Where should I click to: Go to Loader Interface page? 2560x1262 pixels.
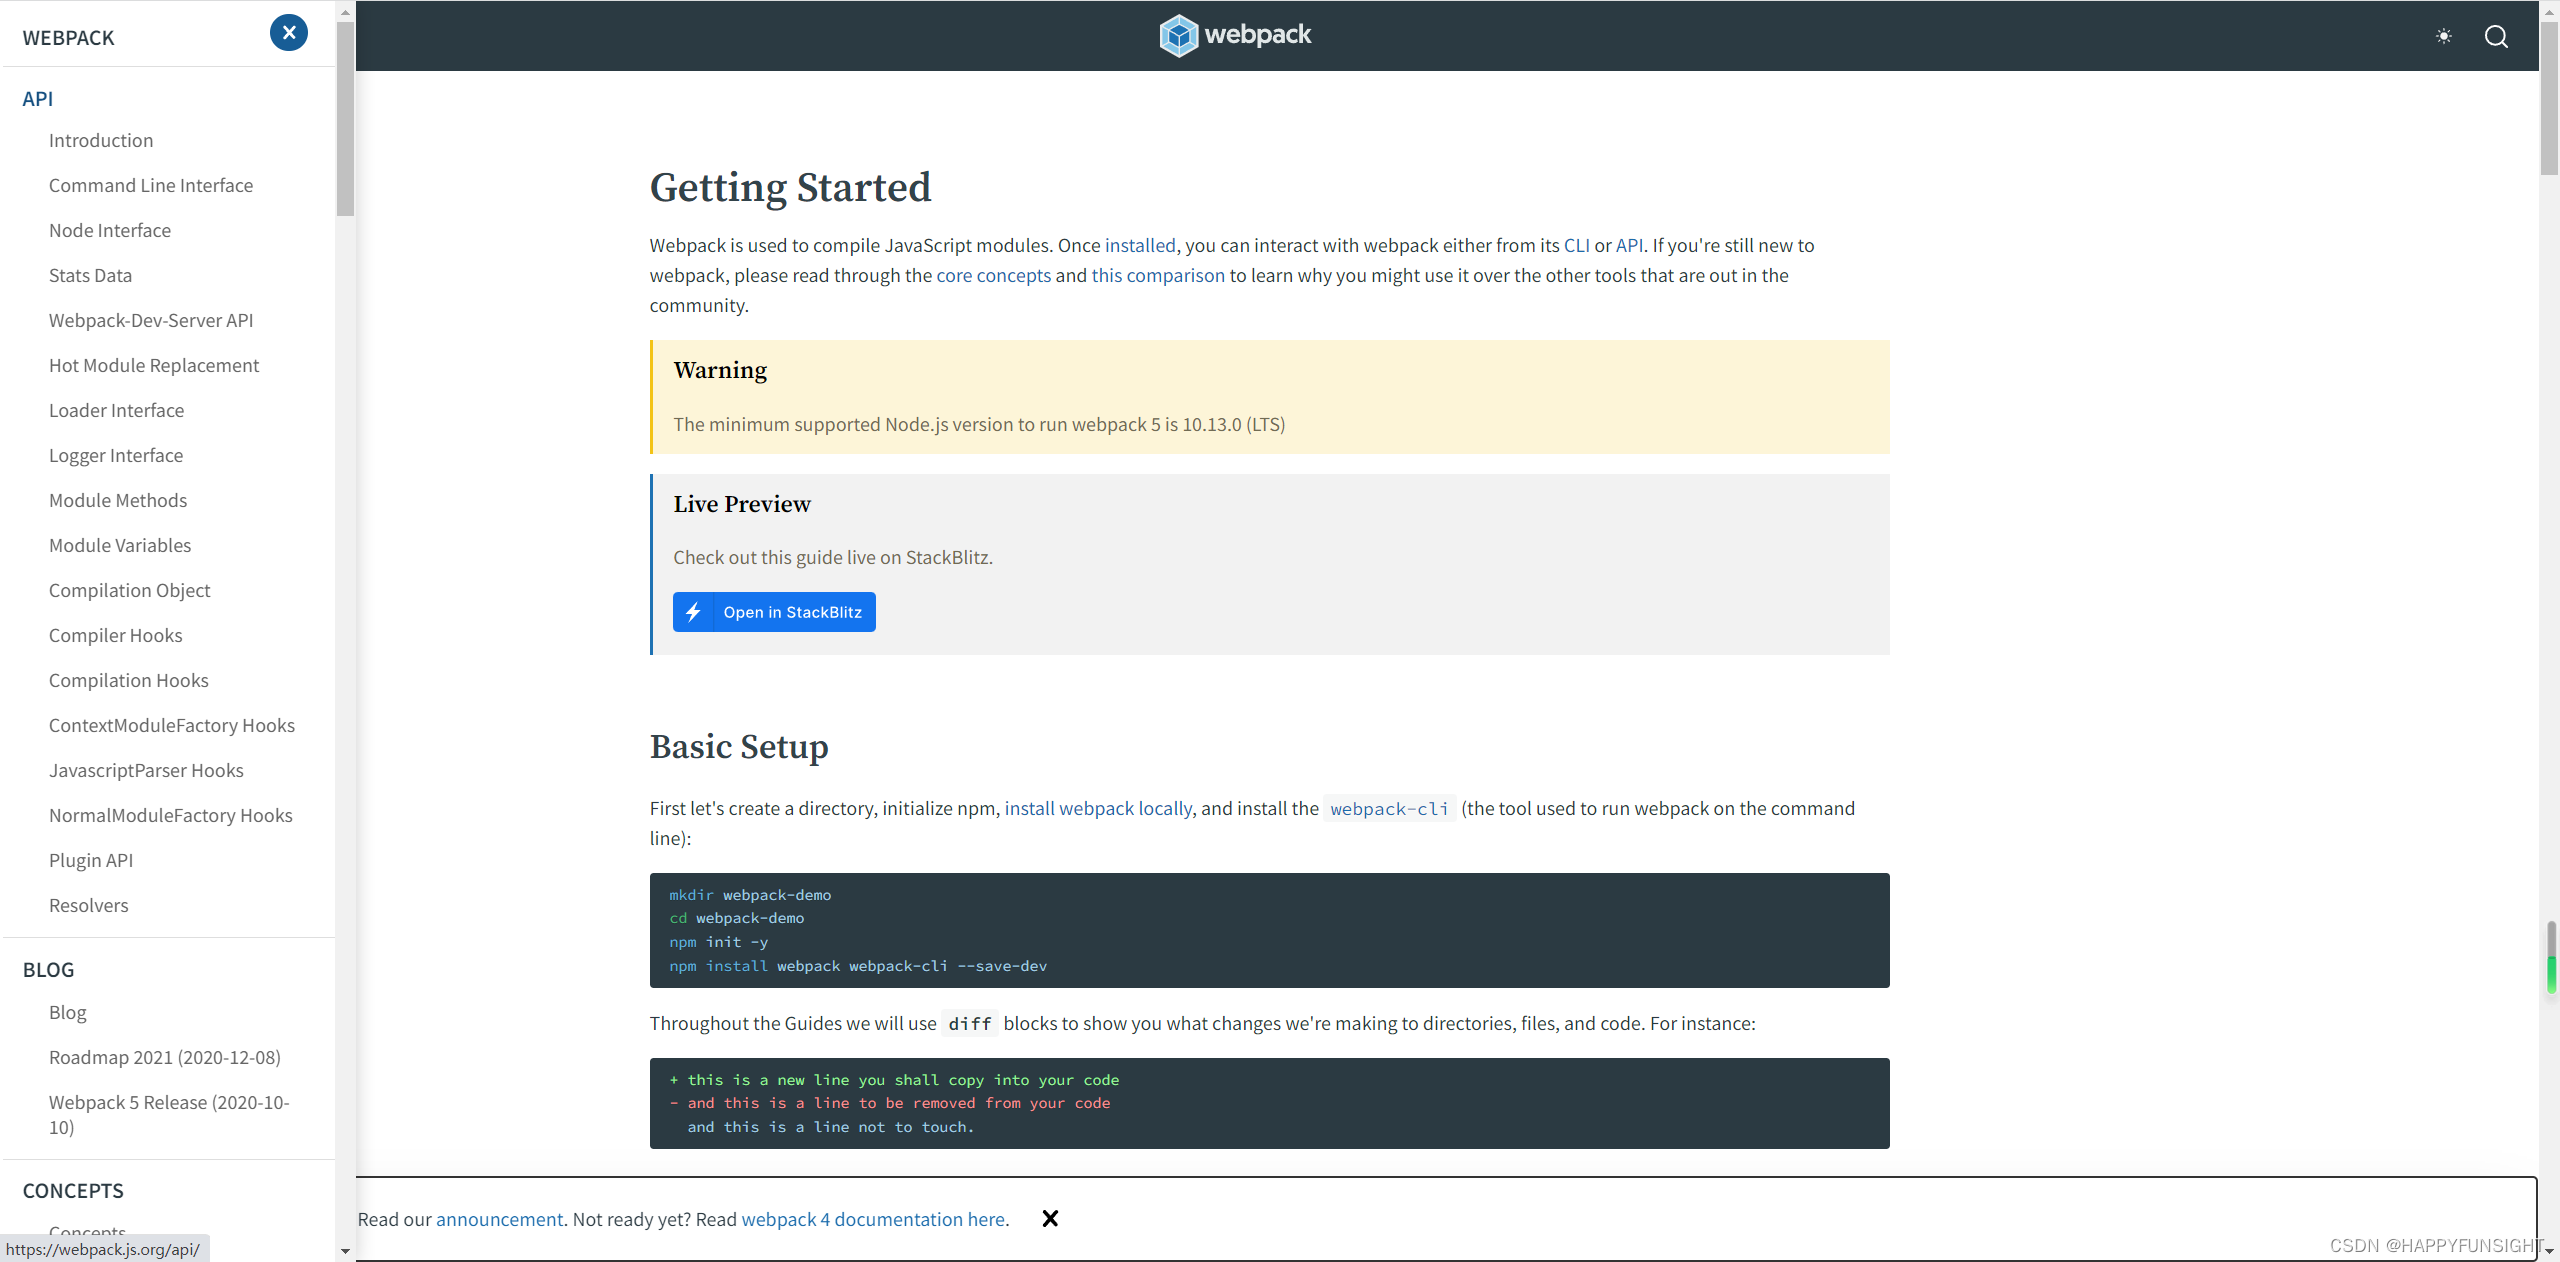(116, 410)
